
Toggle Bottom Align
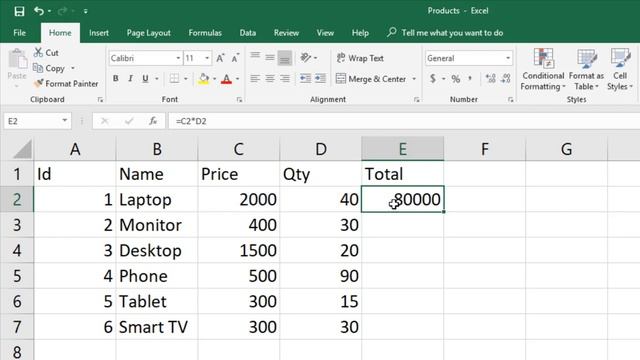tap(285, 57)
